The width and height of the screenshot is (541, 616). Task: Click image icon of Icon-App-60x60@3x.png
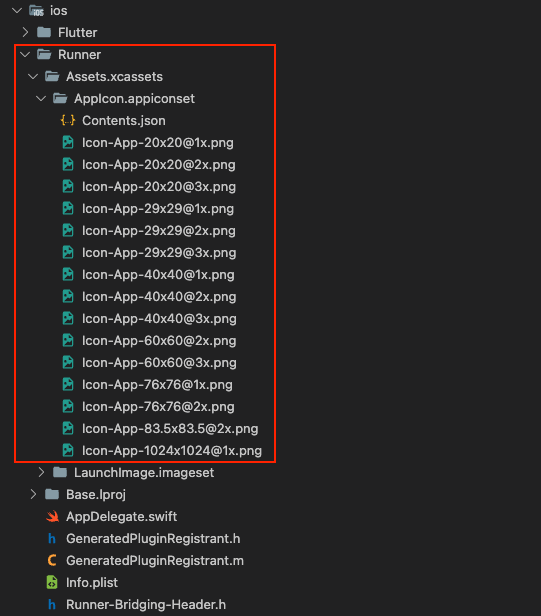coord(68,362)
